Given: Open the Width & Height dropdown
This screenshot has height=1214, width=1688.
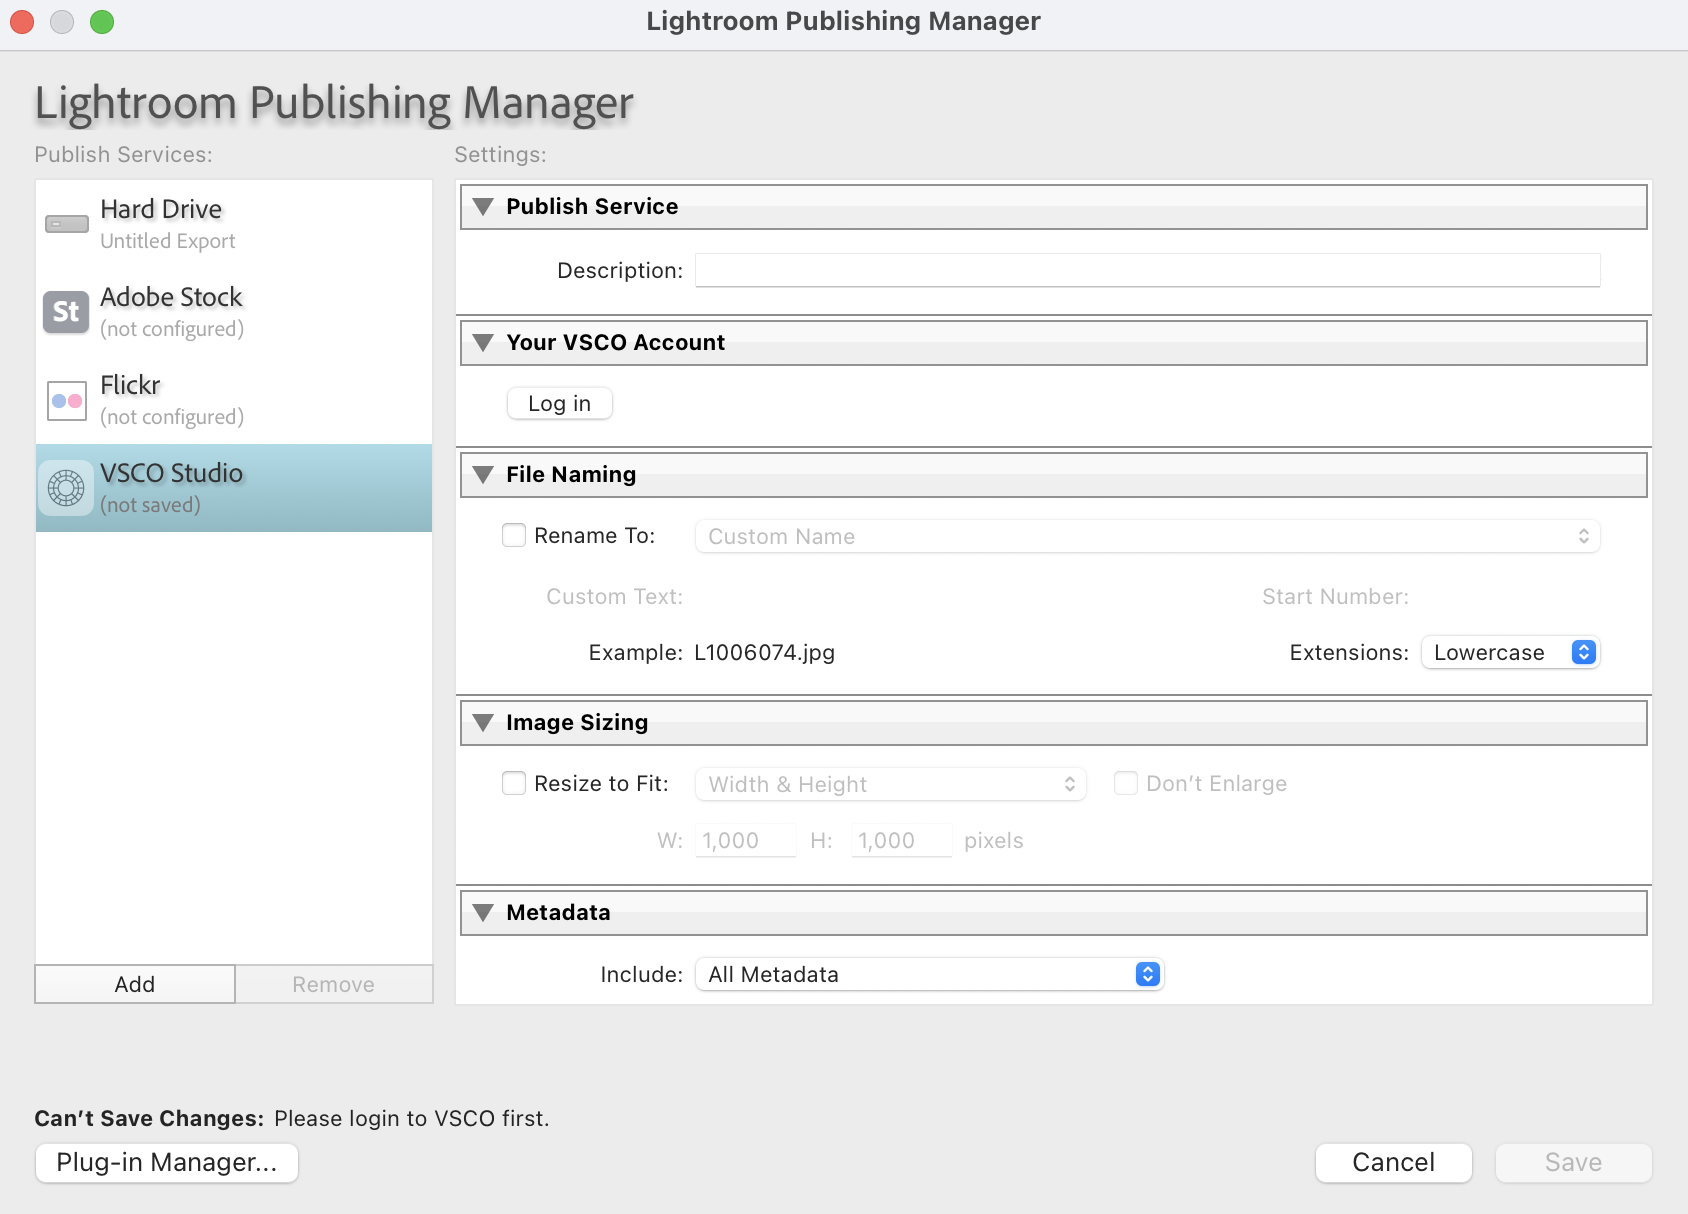Looking at the screenshot, I should point(891,784).
